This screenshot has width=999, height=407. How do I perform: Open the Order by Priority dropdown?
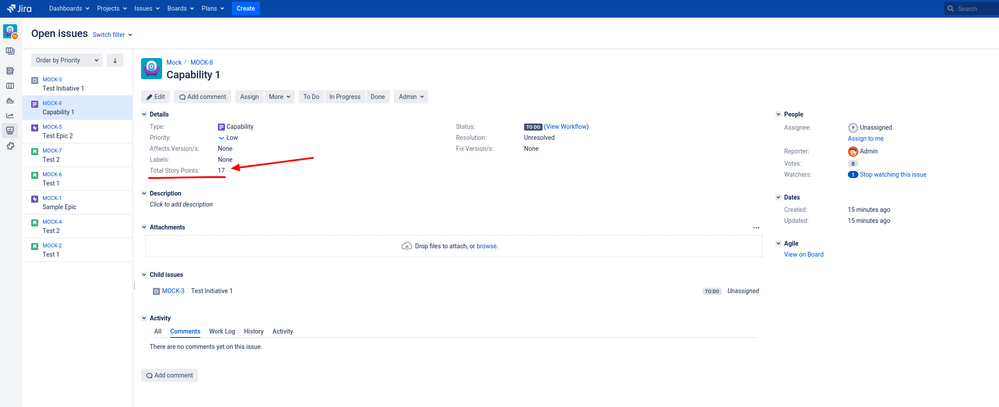pos(67,61)
